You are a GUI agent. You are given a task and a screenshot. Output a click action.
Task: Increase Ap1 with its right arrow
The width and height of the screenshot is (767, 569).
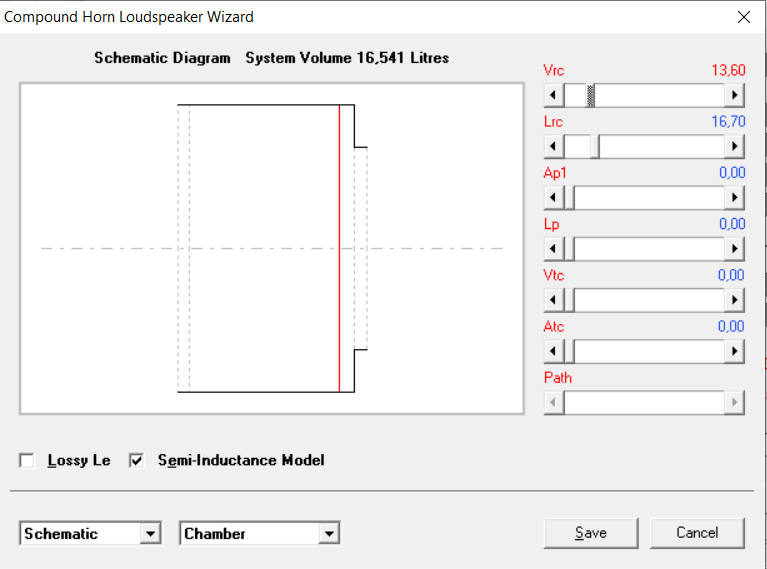(x=734, y=198)
